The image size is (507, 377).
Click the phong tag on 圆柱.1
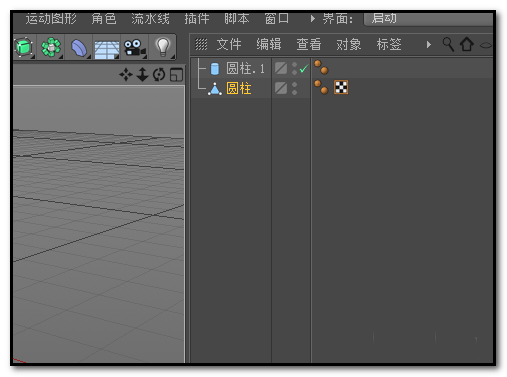[321, 67]
